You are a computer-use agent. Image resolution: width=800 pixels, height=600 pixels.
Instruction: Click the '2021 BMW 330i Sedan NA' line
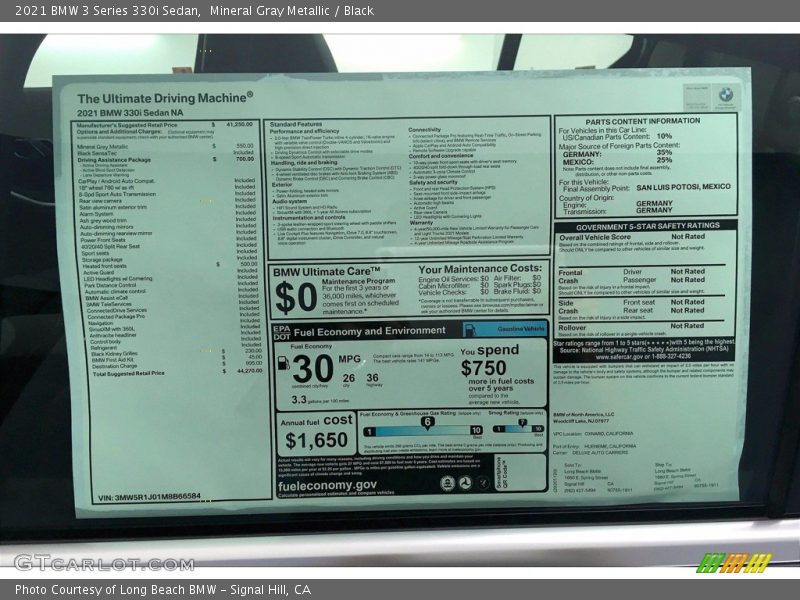click(130, 113)
